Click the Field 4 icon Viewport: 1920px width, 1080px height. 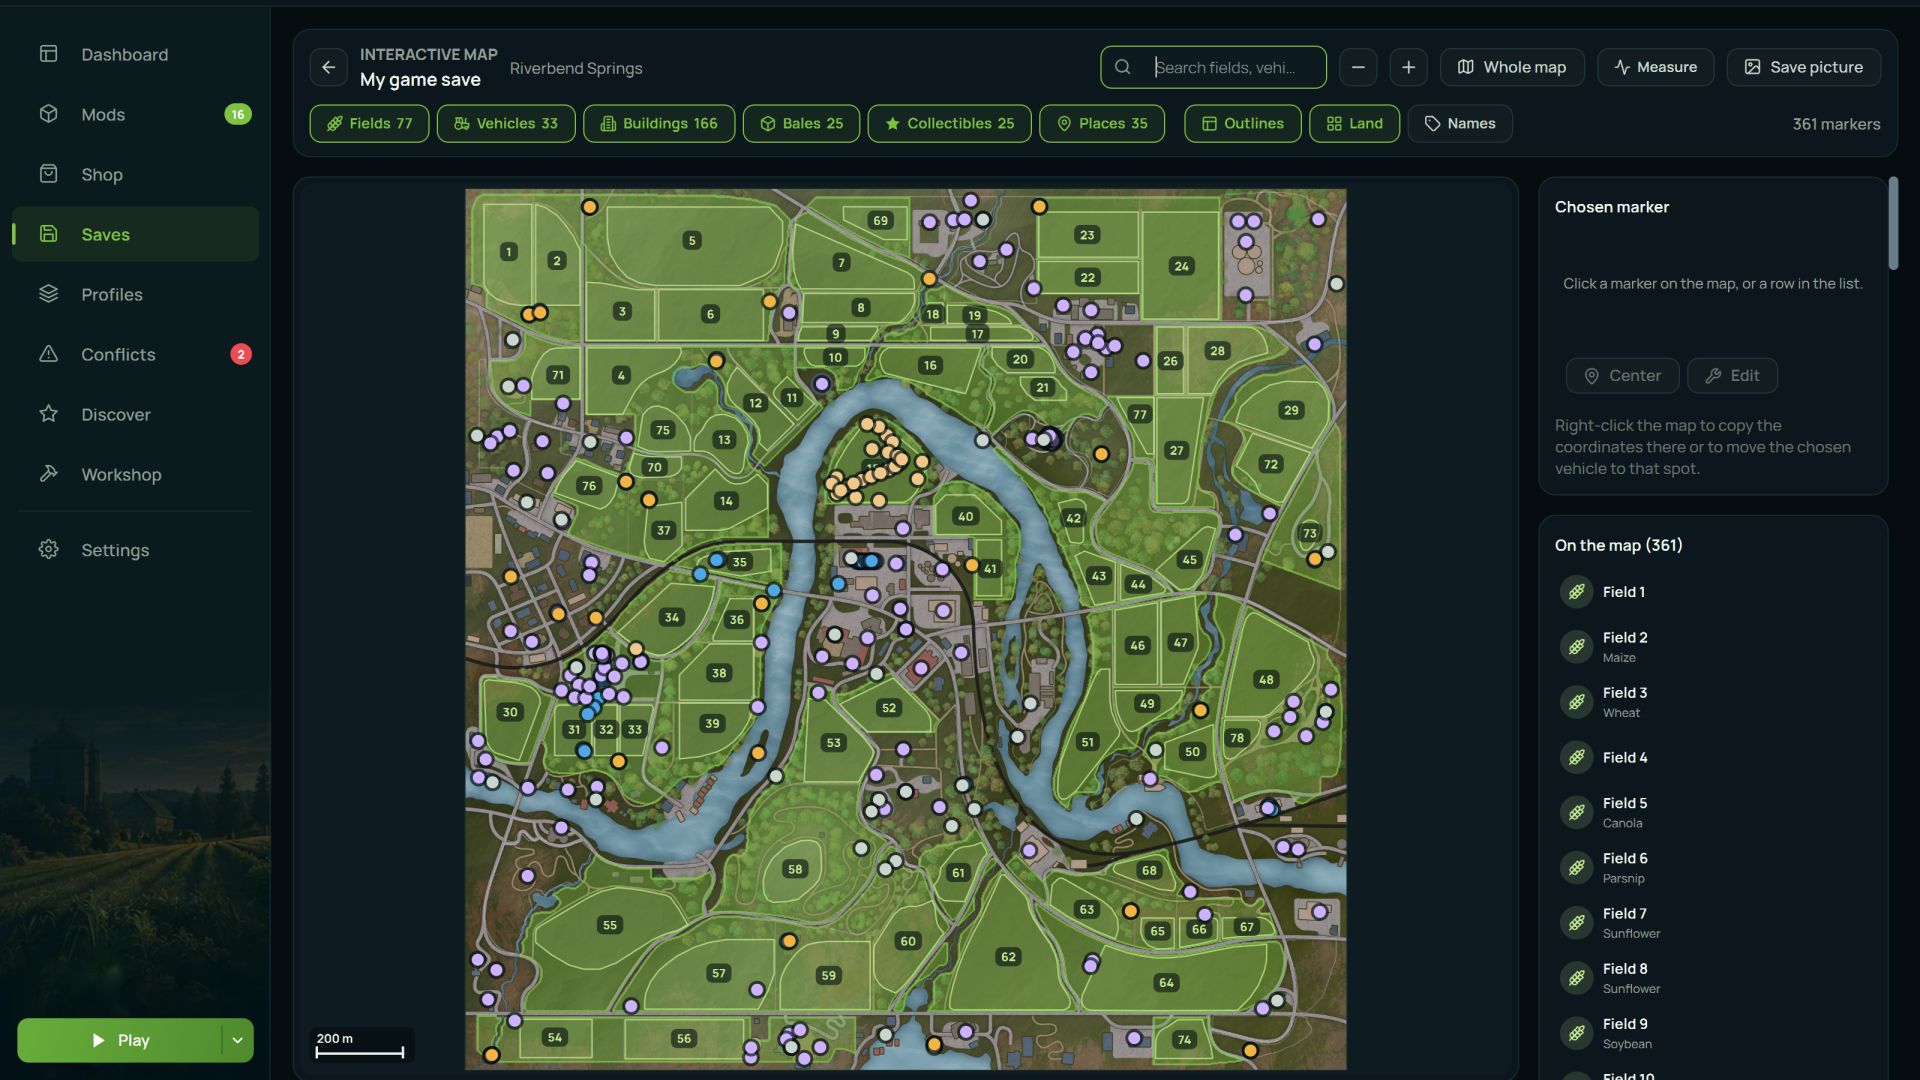pyautogui.click(x=1577, y=757)
